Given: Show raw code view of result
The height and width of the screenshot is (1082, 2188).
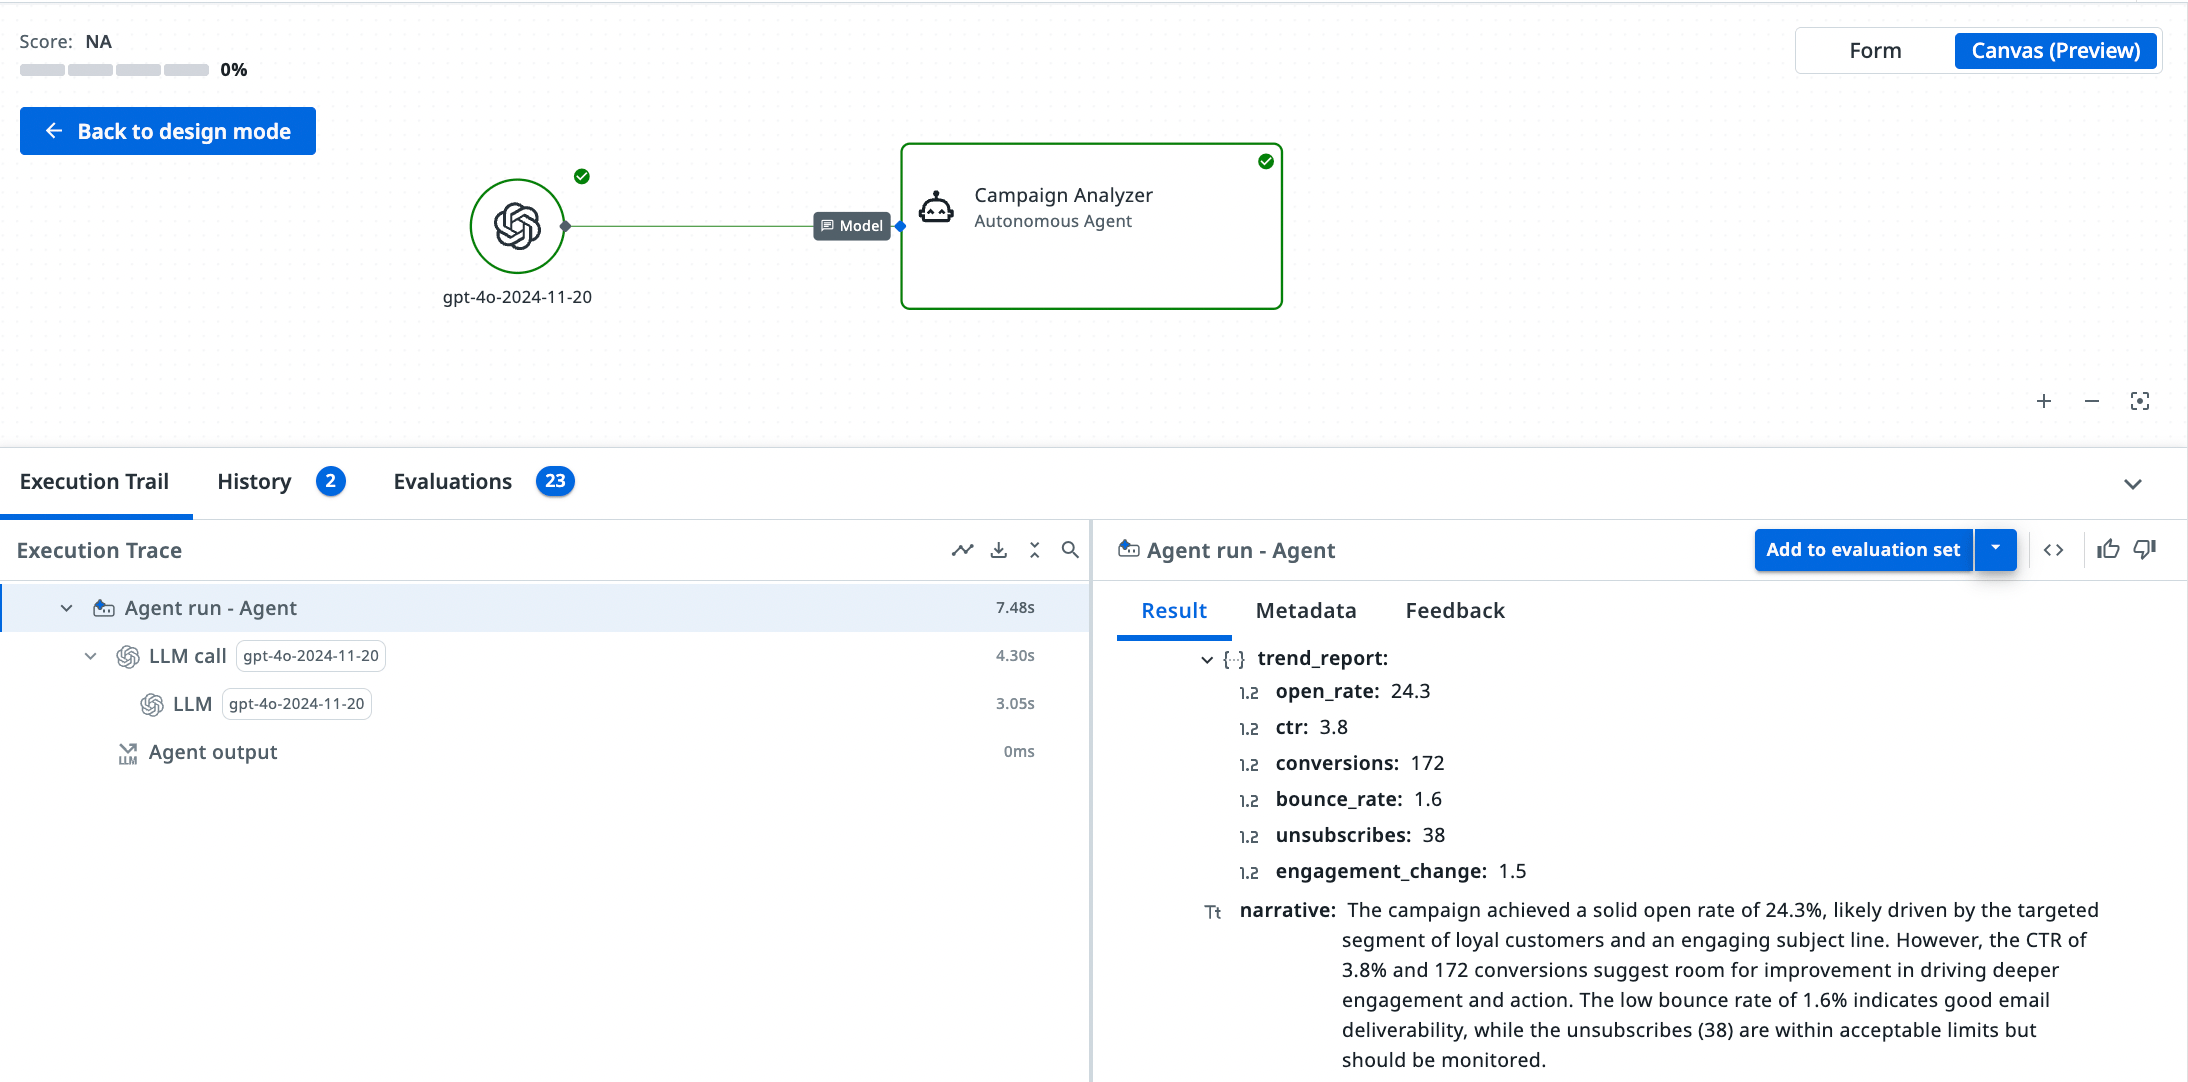Looking at the screenshot, I should (x=2053, y=550).
